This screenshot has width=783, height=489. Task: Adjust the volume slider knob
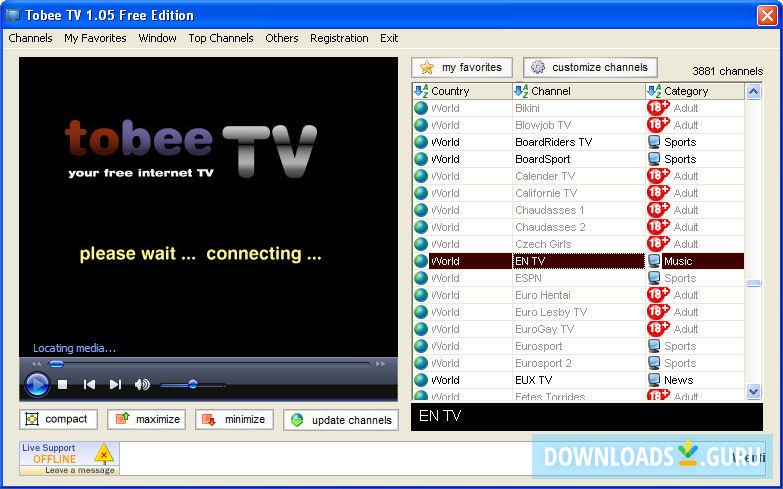[193, 384]
